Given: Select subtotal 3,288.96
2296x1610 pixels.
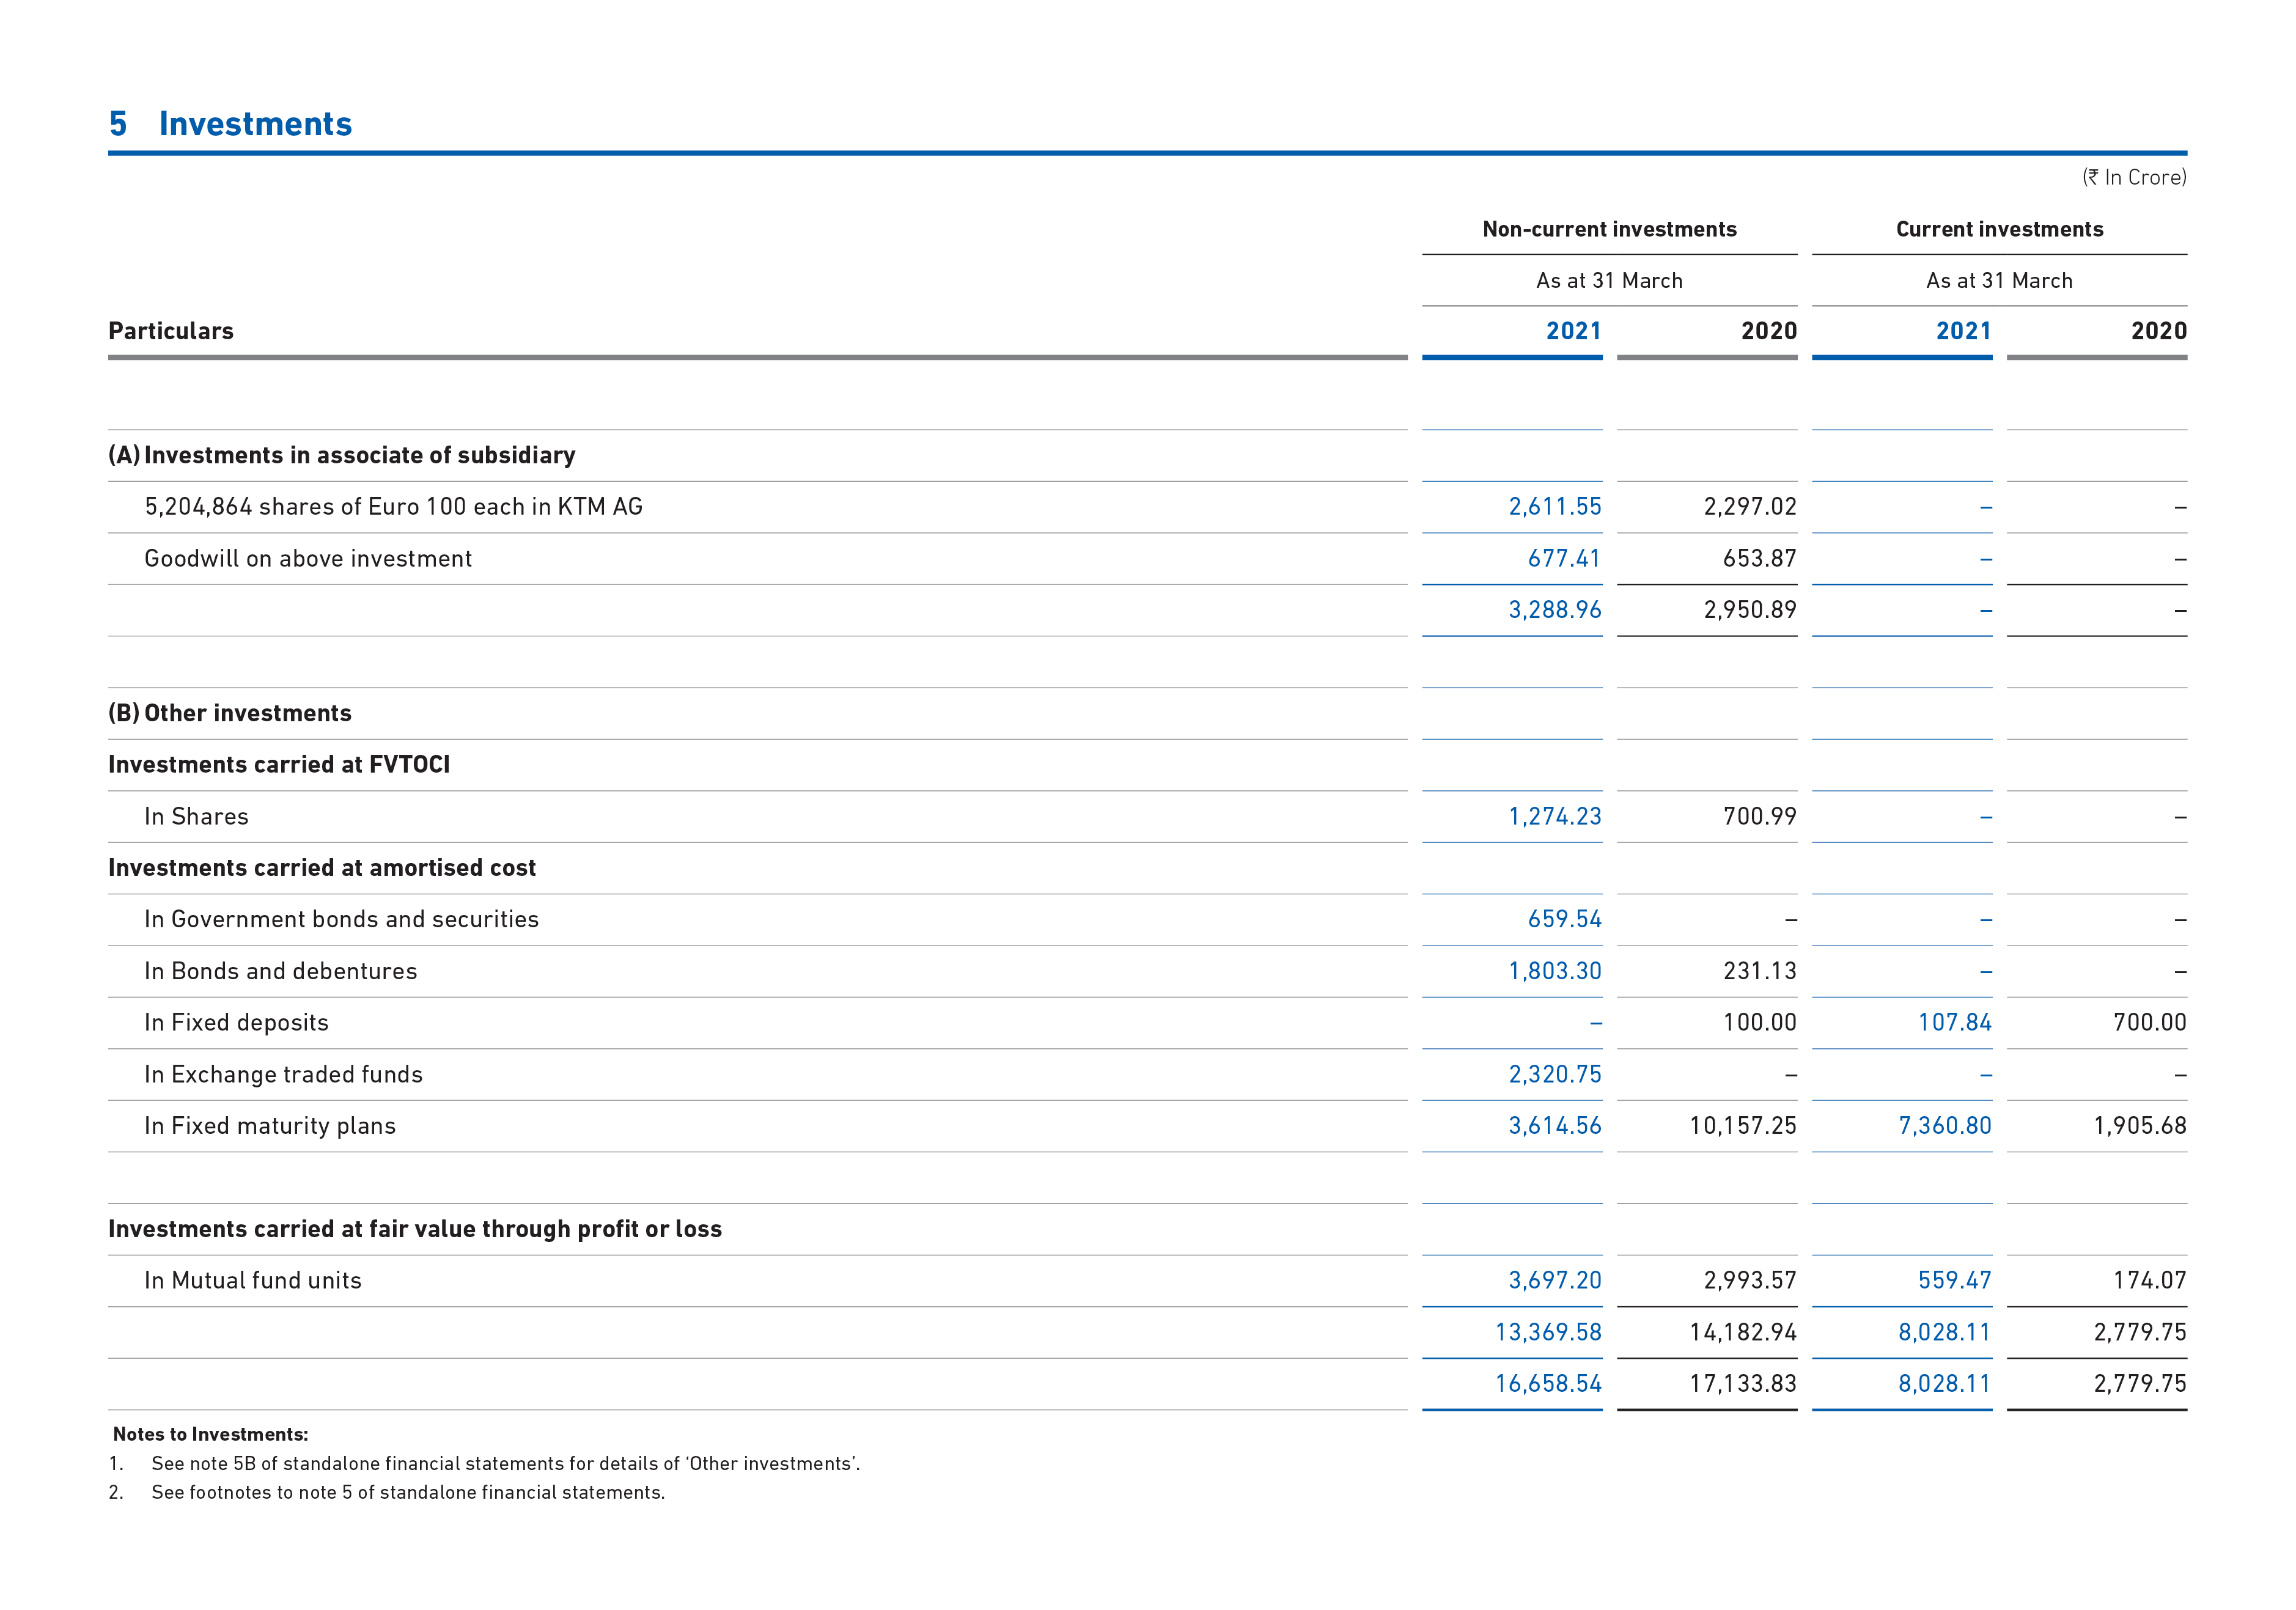Looking at the screenshot, I should (1554, 610).
